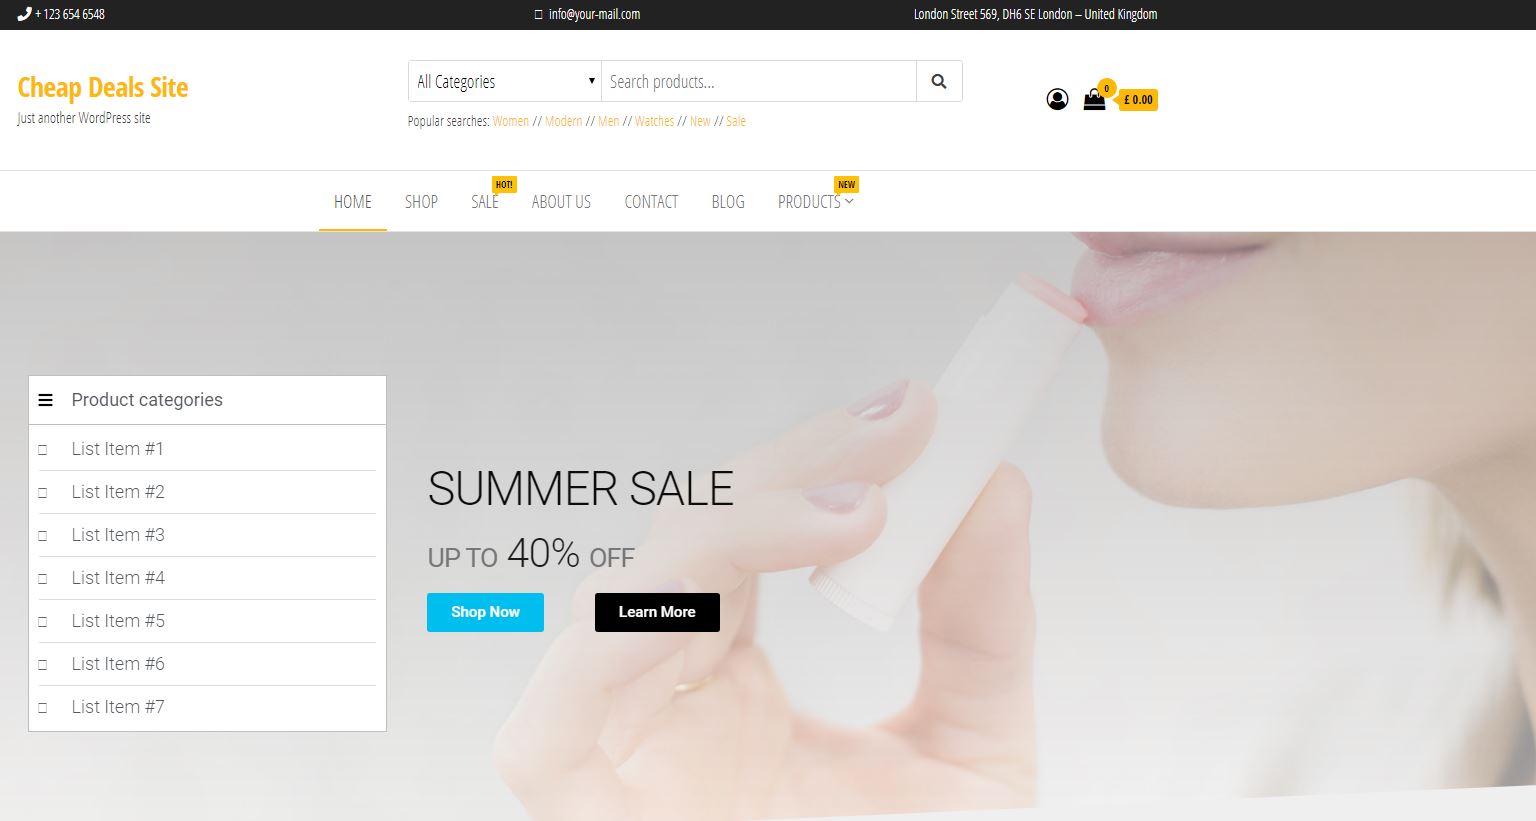Click the hamburger icon beside Product categories
The height and width of the screenshot is (821, 1536).
tap(45, 400)
